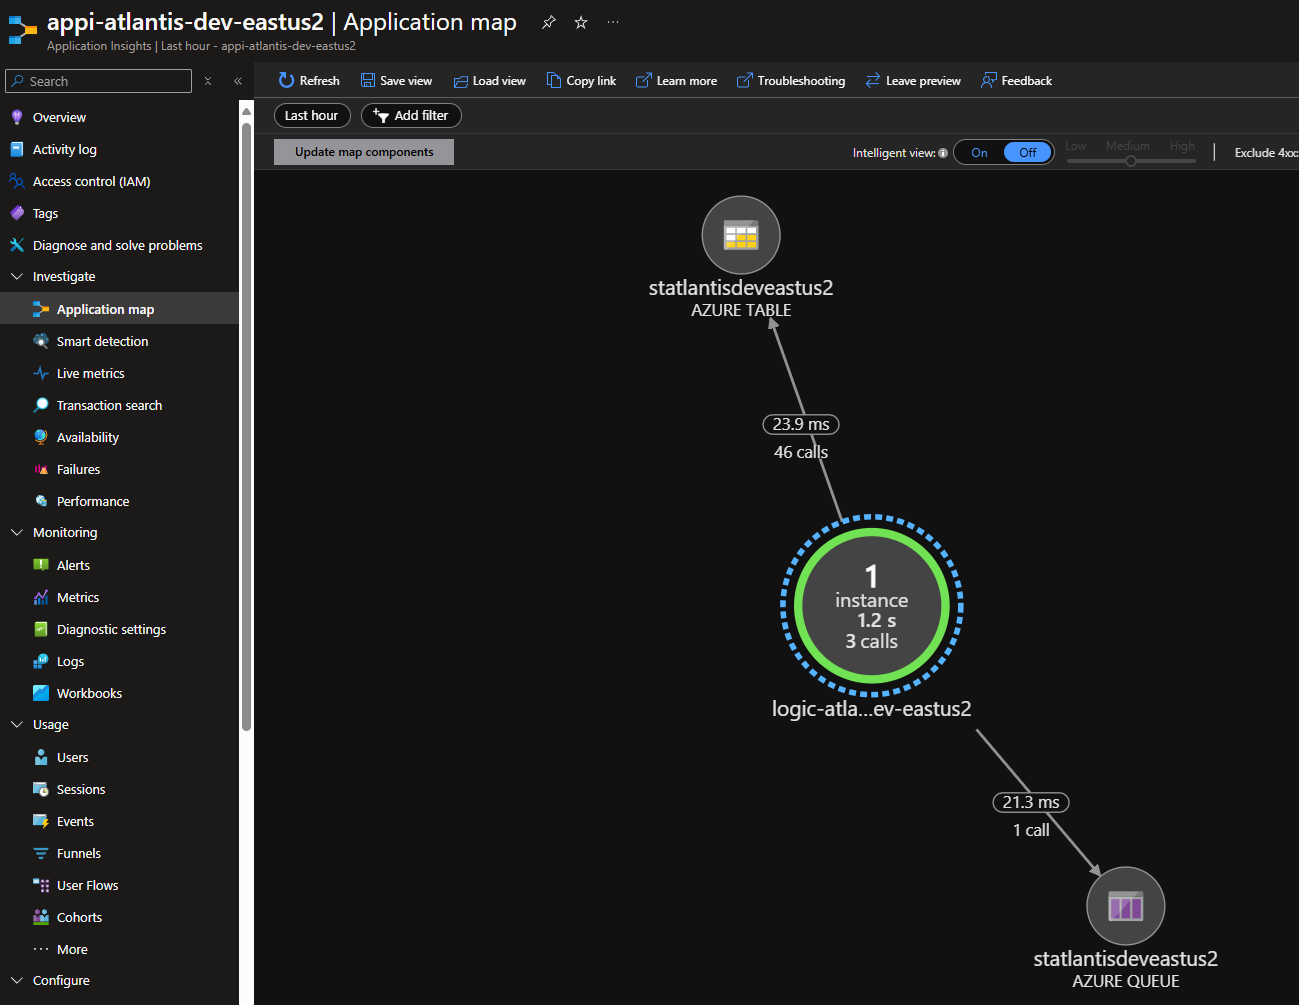Image resolution: width=1299 pixels, height=1005 pixels.
Task: Click Update map components
Action: coord(364,152)
